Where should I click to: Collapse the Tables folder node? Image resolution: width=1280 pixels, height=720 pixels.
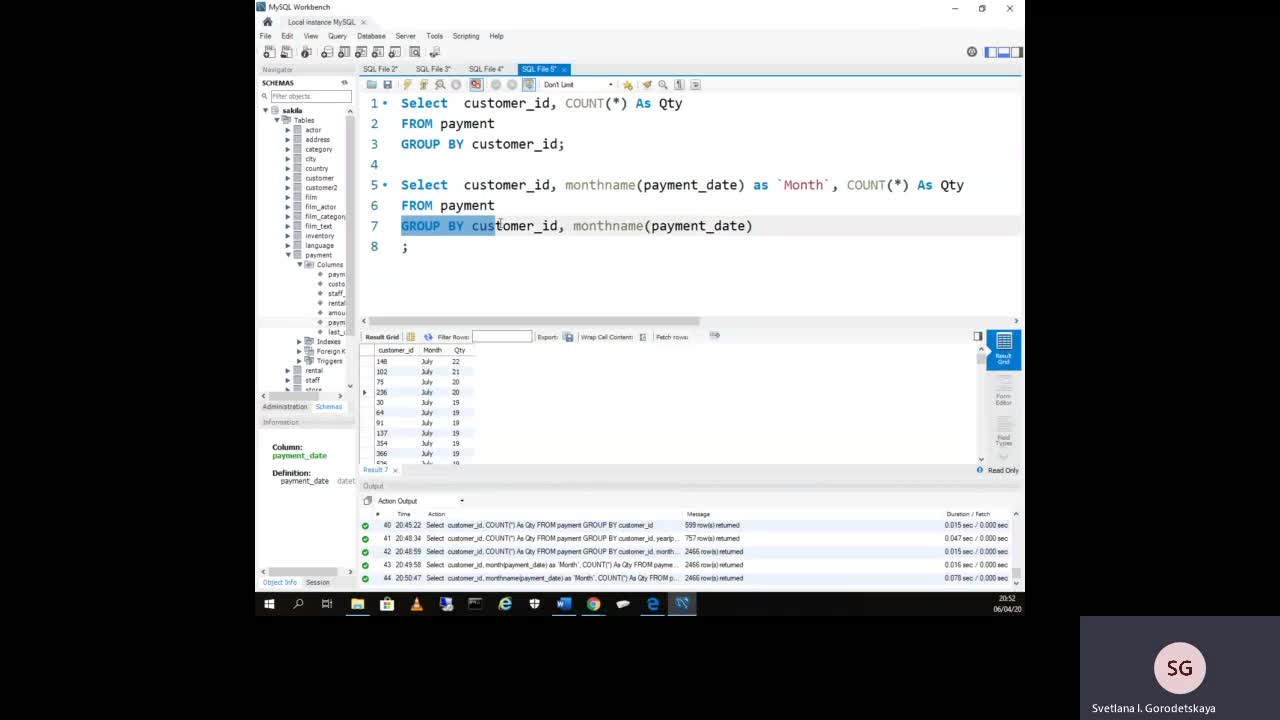click(x=277, y=120)
